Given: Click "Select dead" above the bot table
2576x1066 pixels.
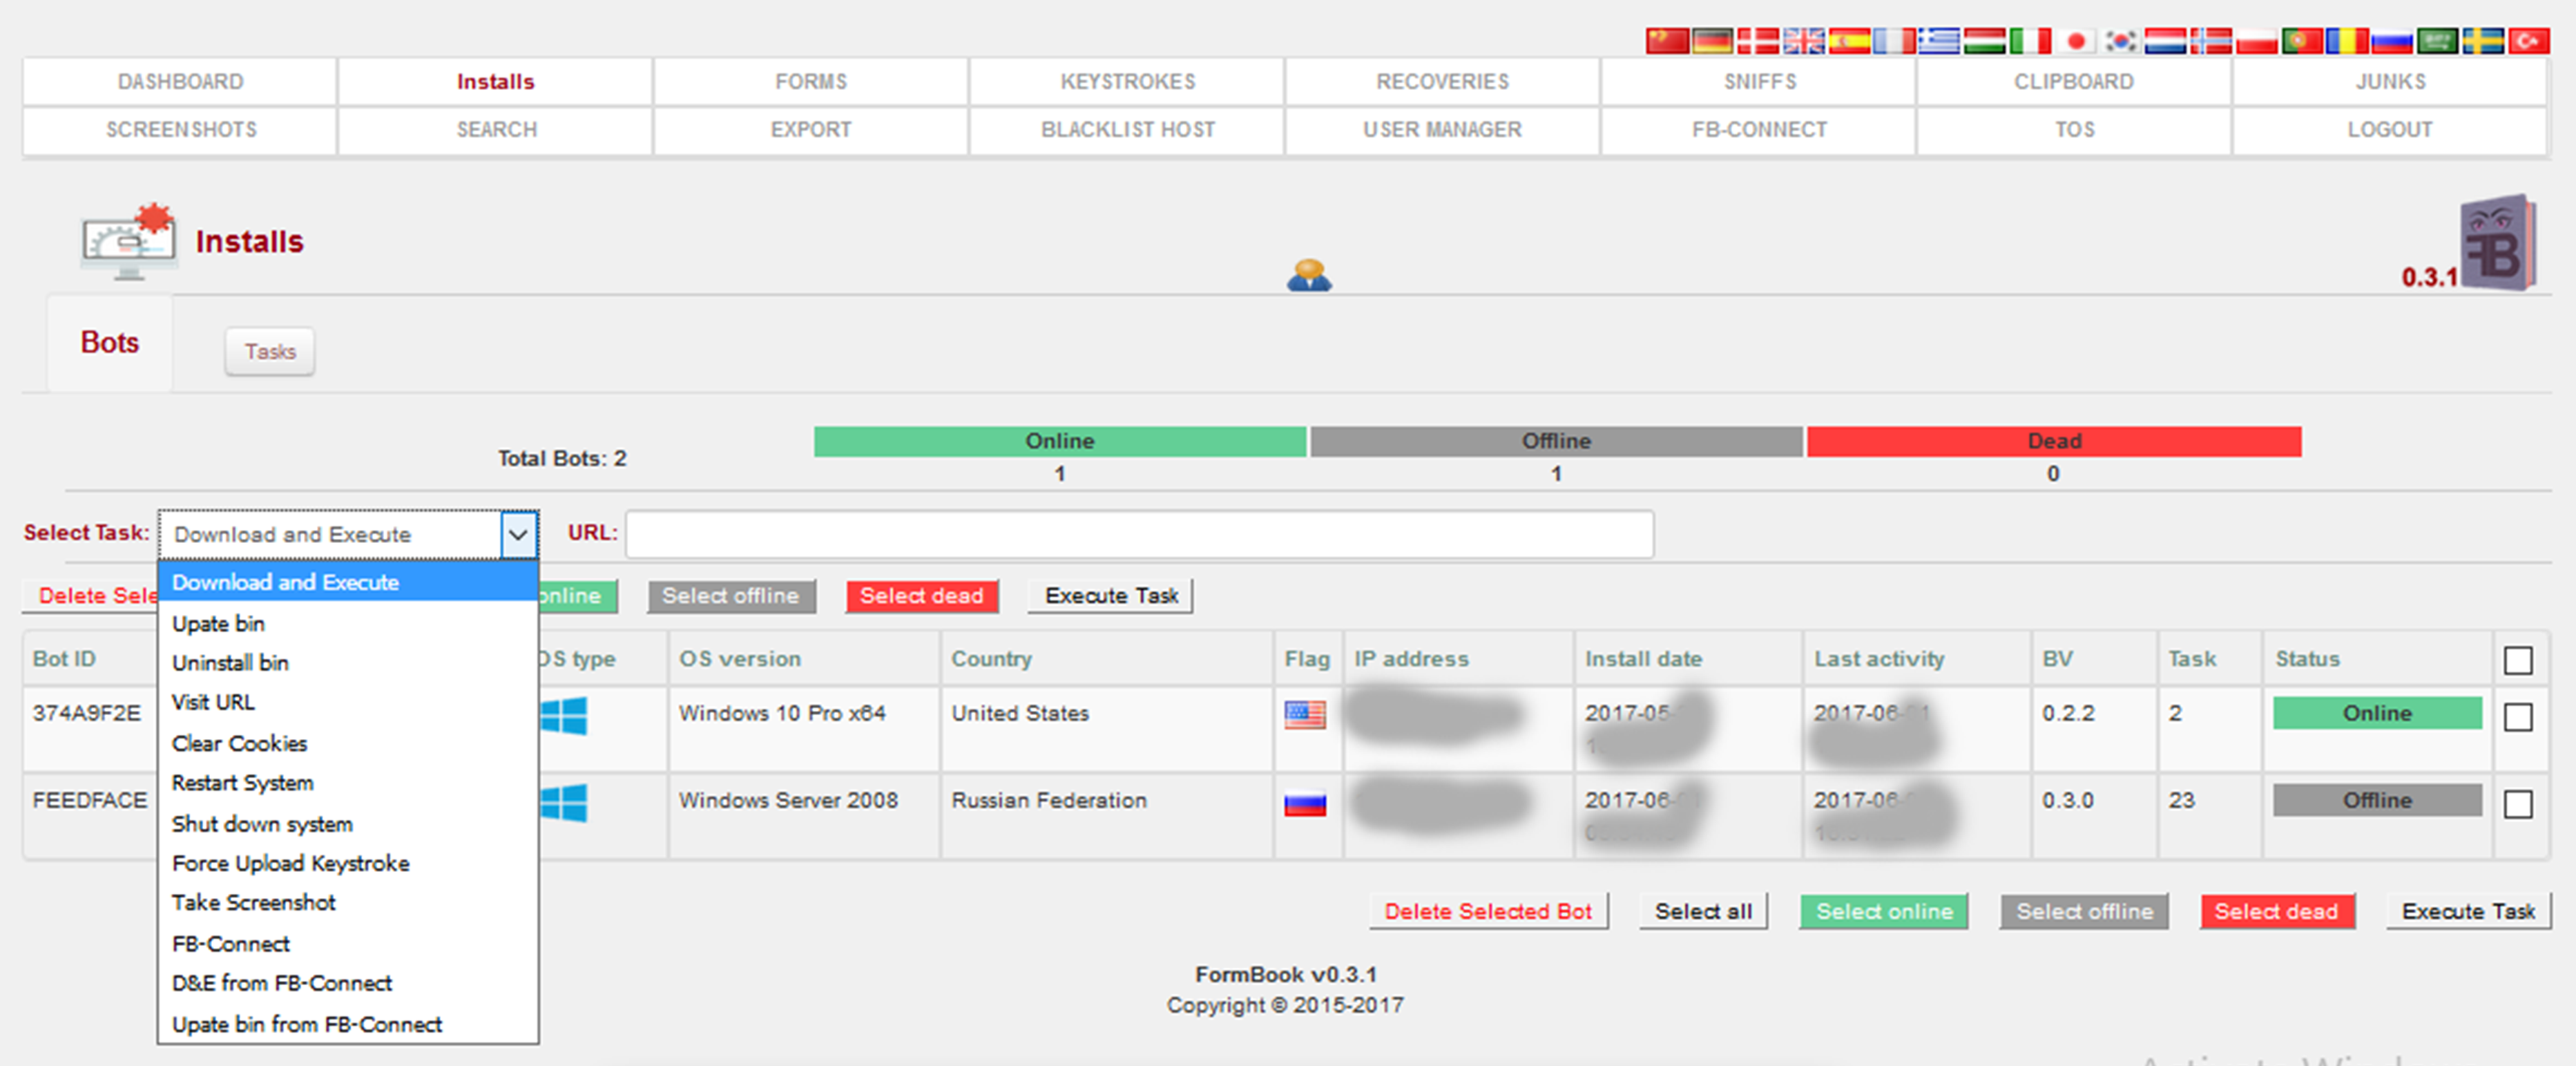Looking at the screenshot, I should point(921,596).
